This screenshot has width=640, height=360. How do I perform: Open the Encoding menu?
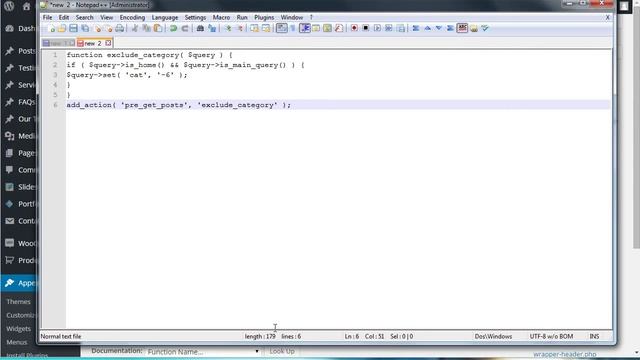(132, 18)
